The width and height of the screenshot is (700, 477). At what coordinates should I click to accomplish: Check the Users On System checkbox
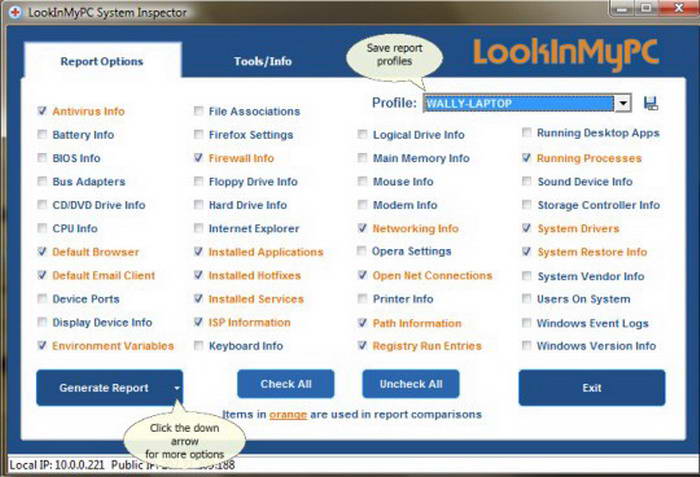(x=527, y=298)
